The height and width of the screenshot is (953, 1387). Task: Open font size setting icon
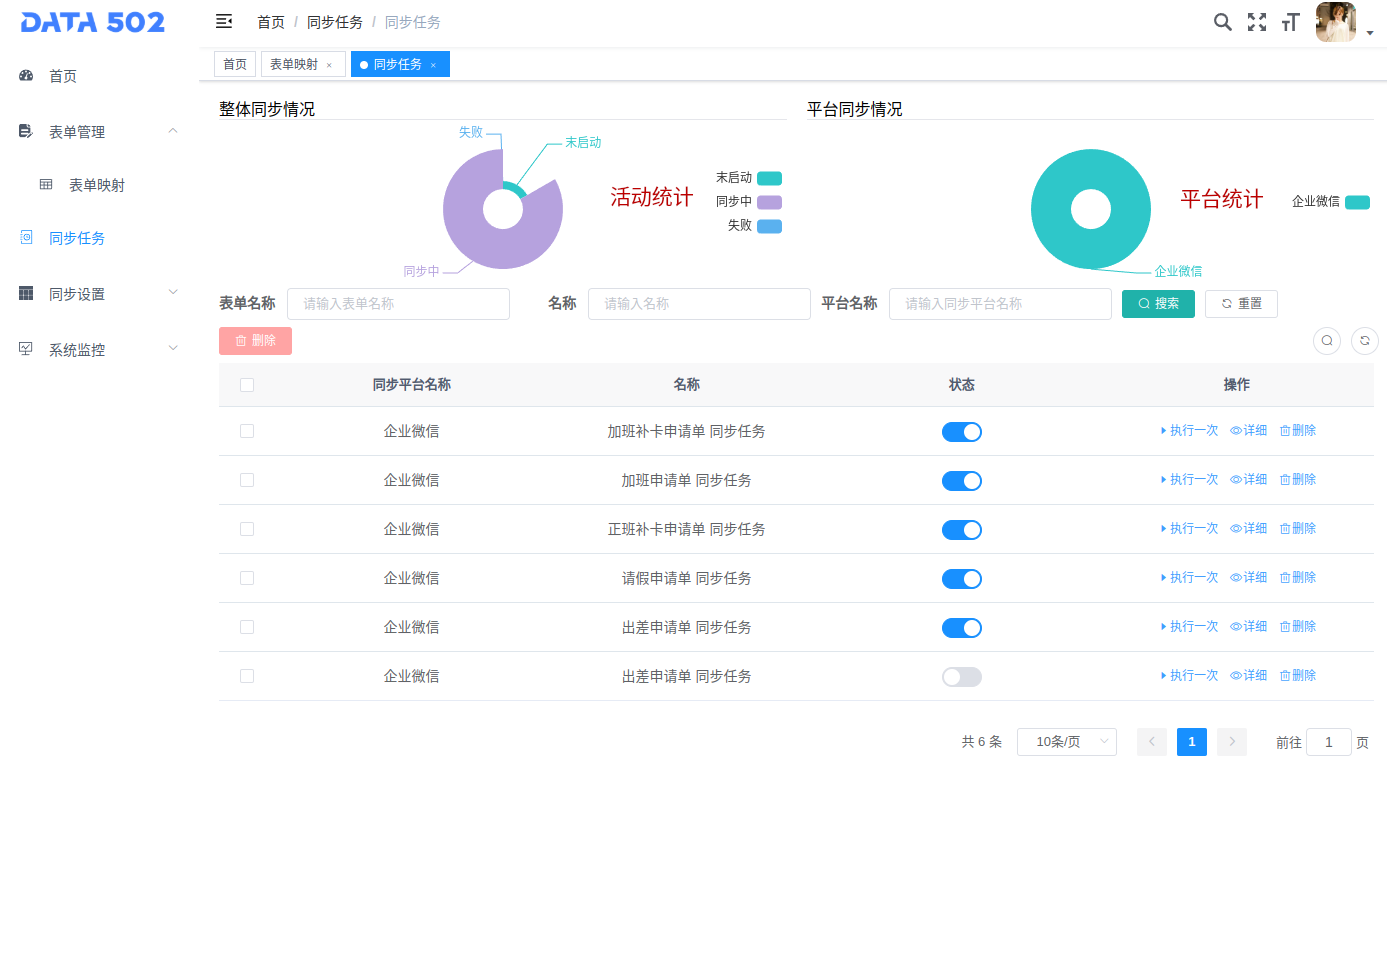[1290, 22]
